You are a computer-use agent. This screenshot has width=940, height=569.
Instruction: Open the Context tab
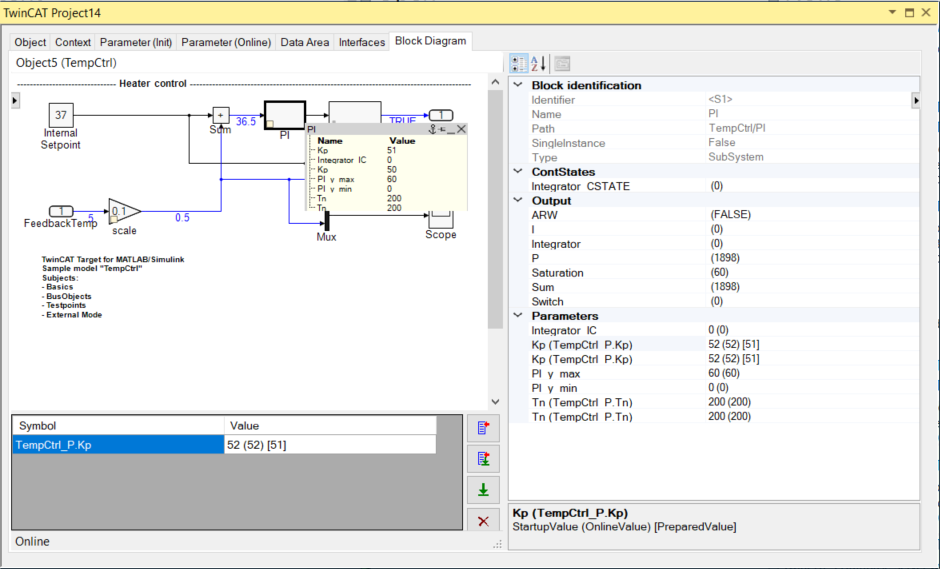pos(73,42)
